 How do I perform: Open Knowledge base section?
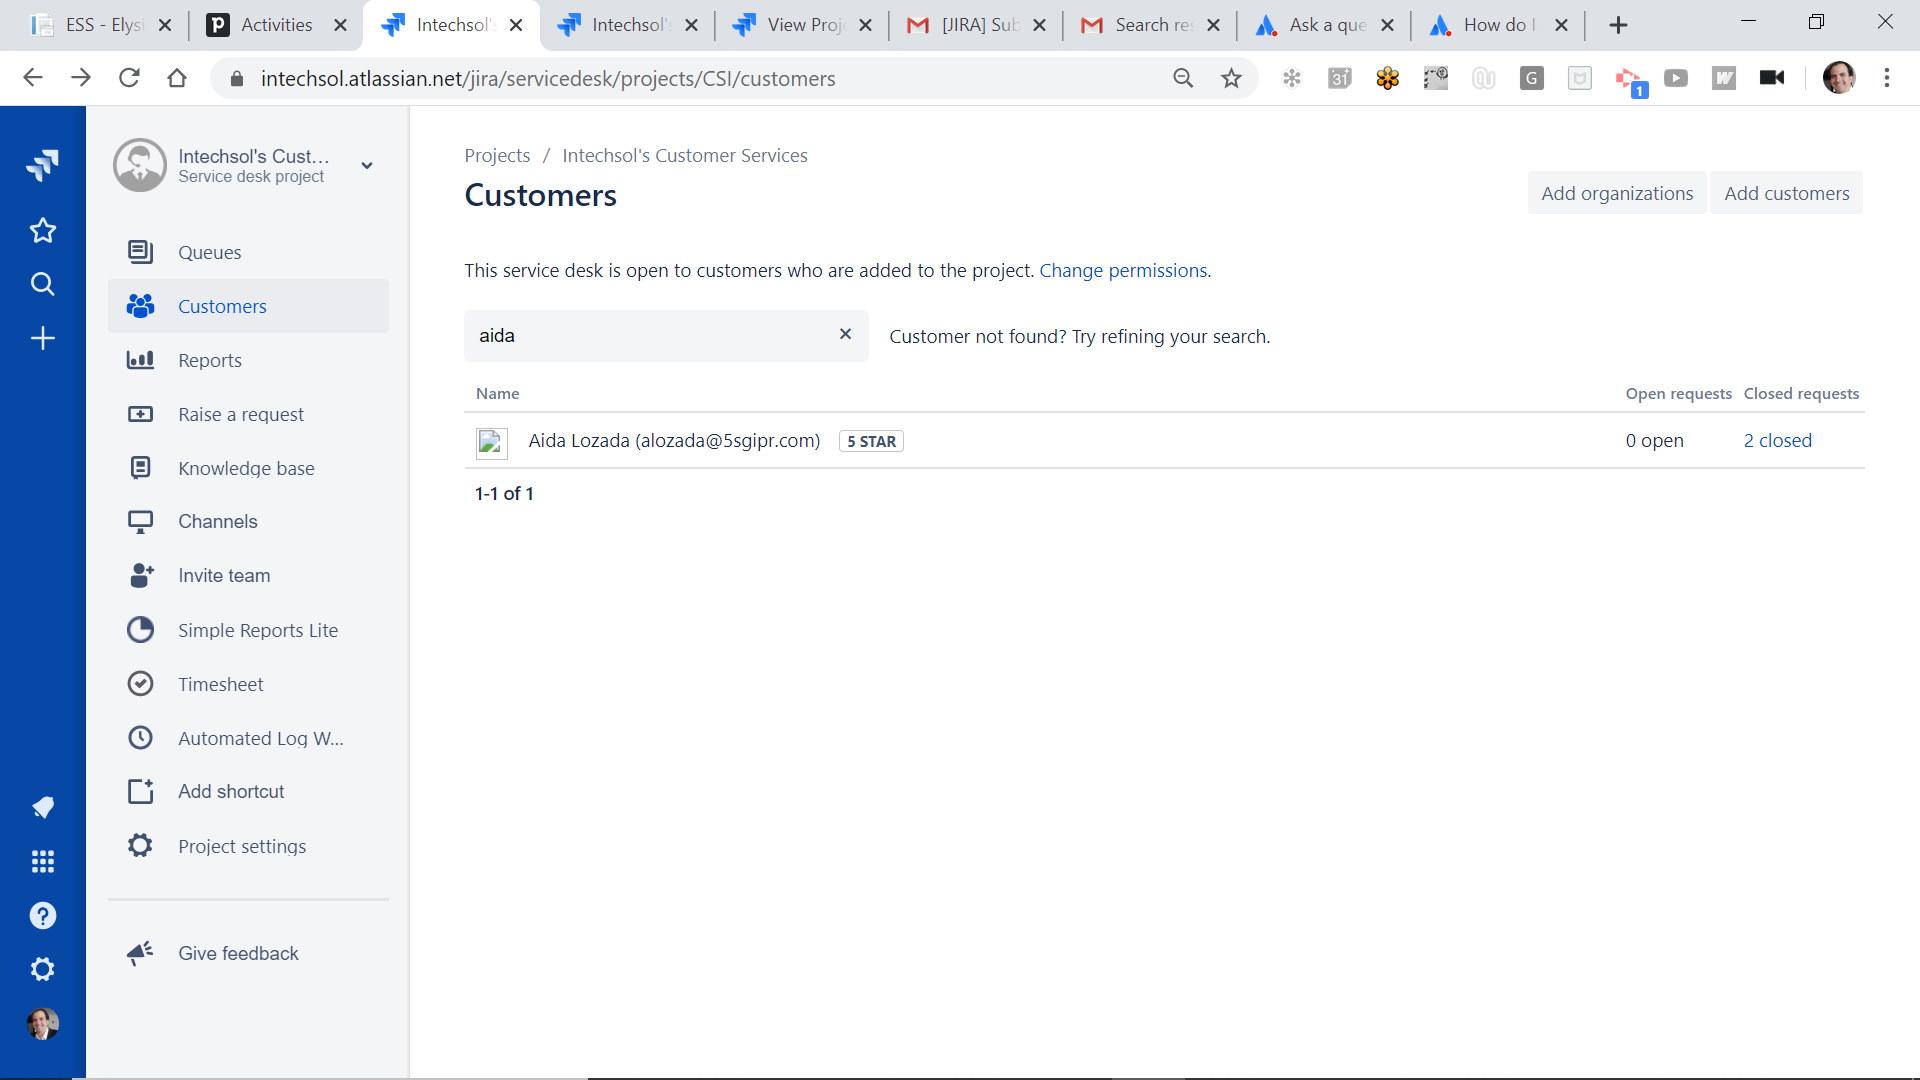(x=248, y=468)
